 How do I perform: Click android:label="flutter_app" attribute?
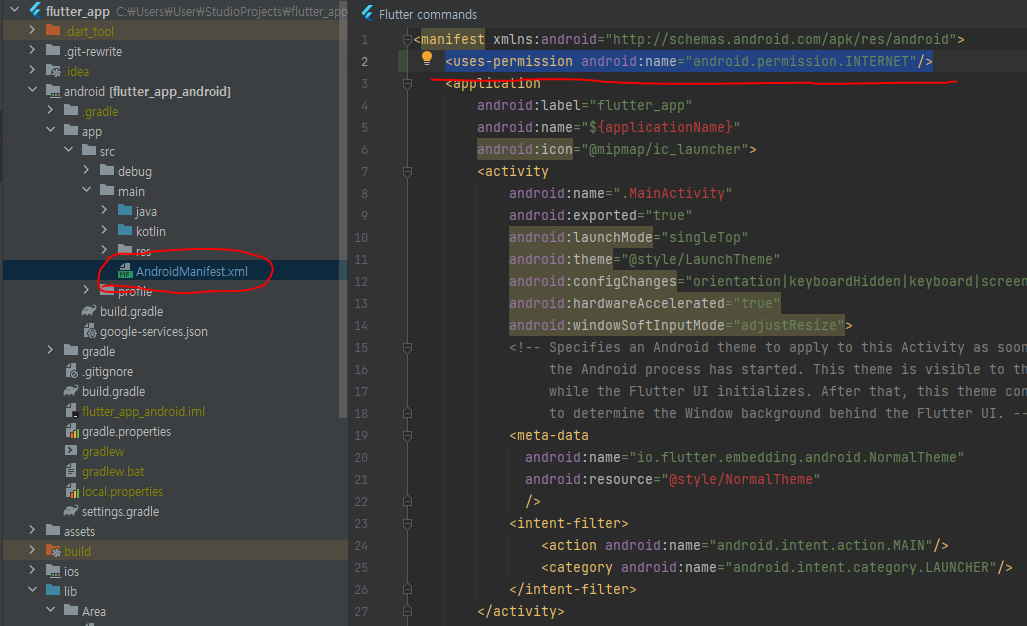click(x=584, y=105)
